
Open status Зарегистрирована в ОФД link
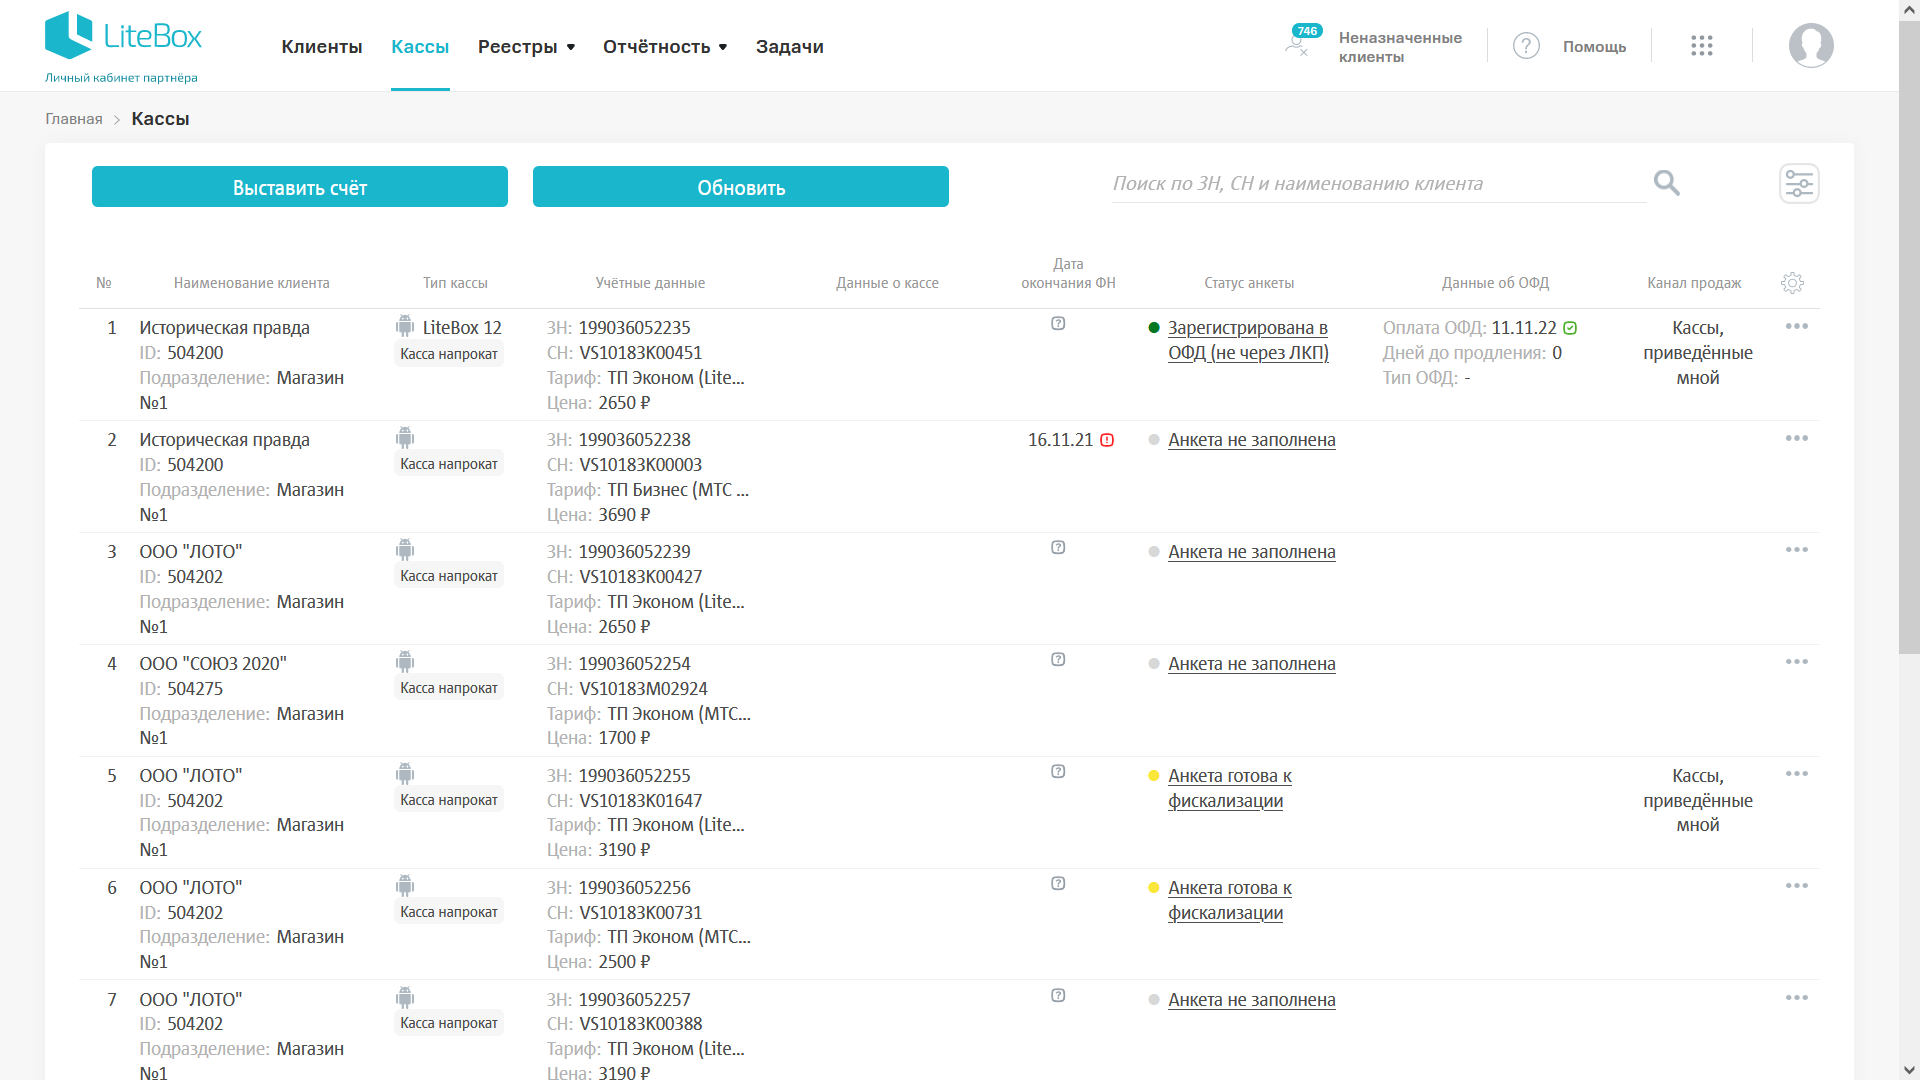(x=1248, y=340)
